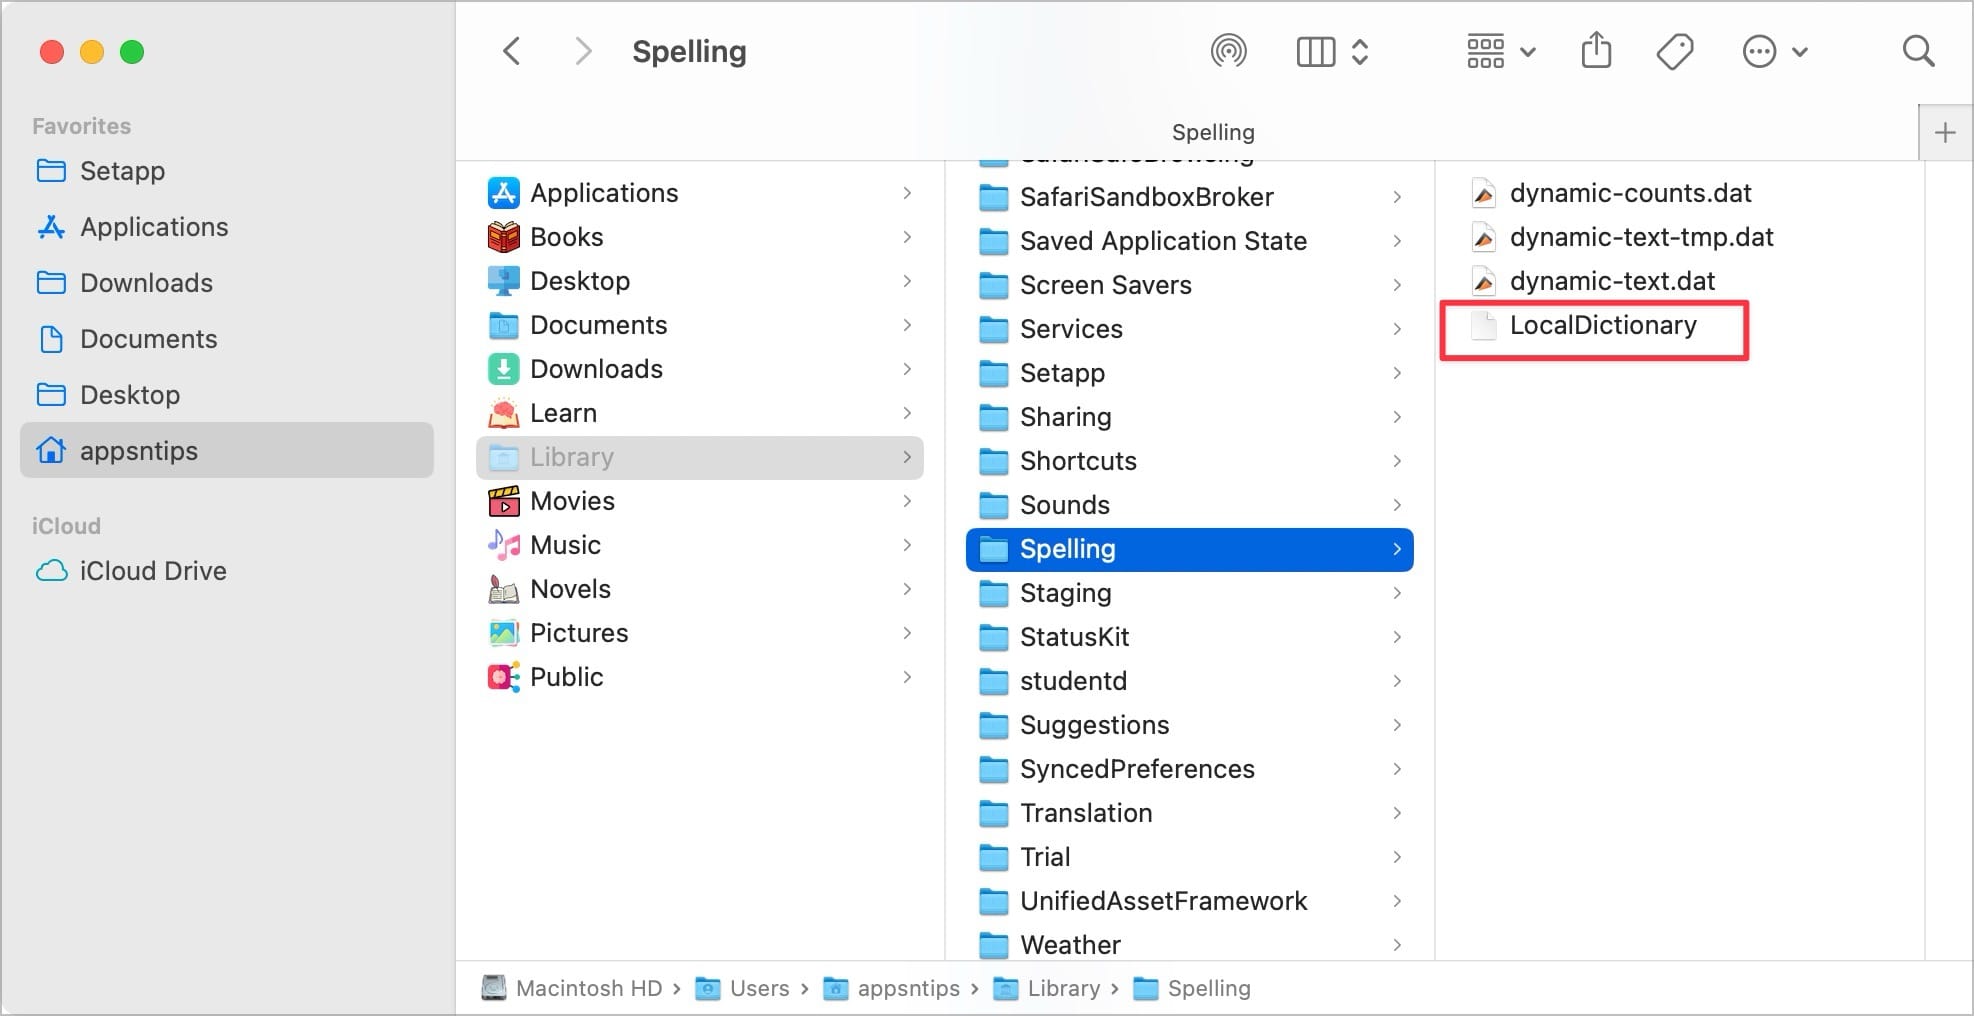Expand Sounds folder chevron

pos(1397,505)
